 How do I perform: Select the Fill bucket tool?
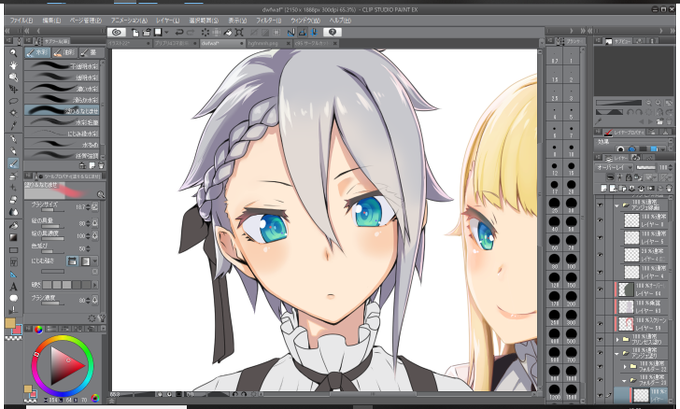click(x=13, y=226)
